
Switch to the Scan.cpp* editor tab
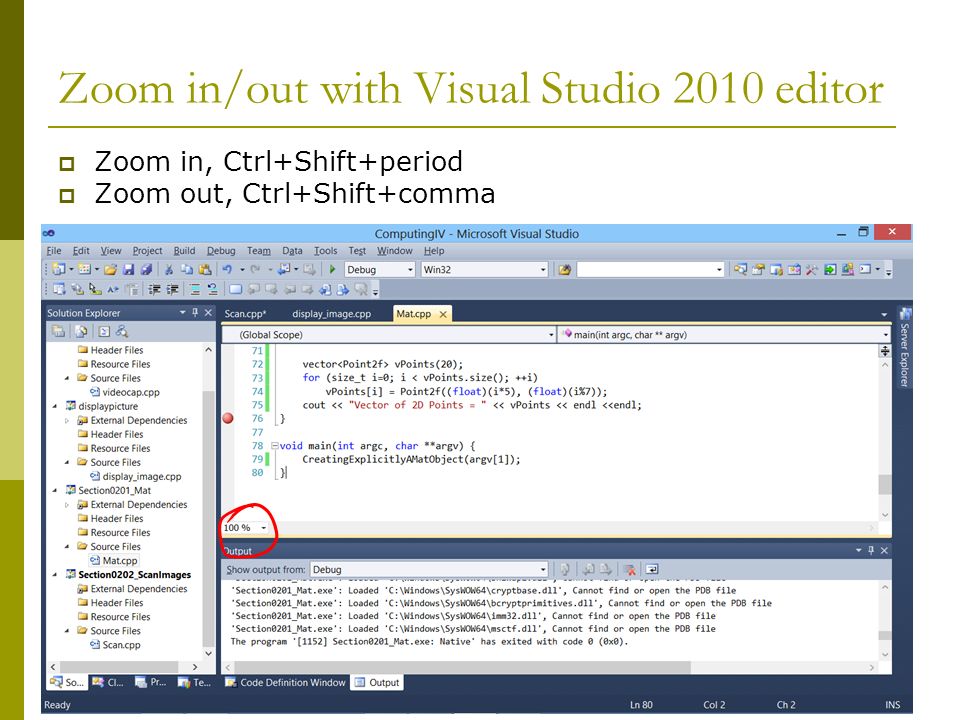pos(245,313)
